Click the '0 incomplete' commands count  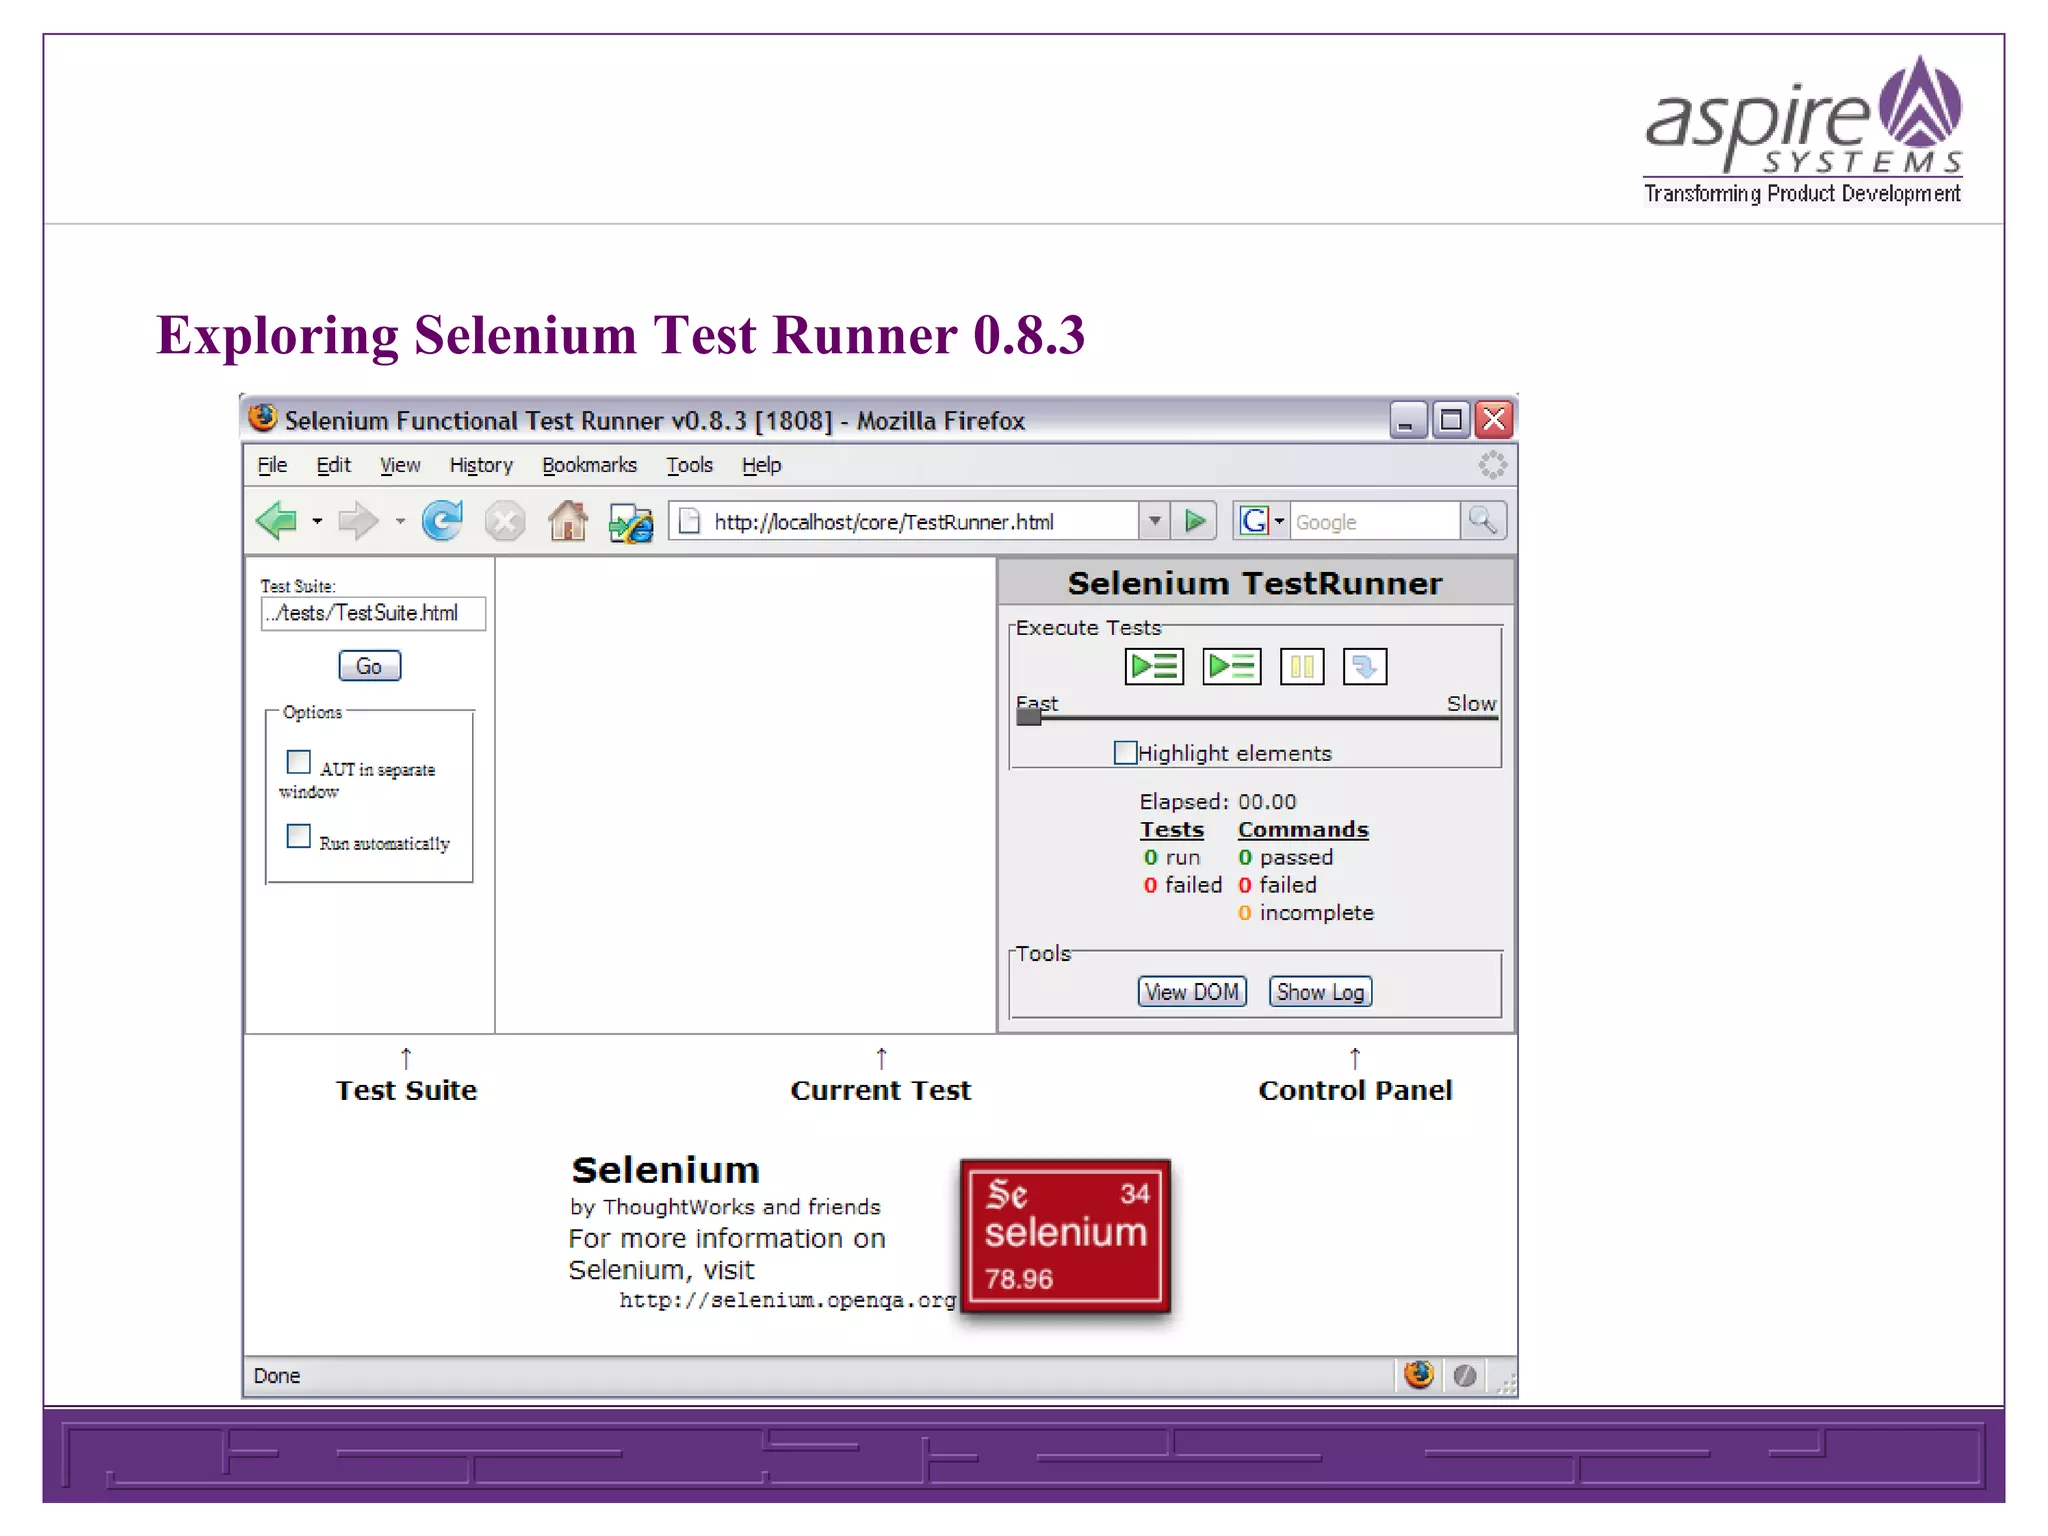coord(1306,913)
